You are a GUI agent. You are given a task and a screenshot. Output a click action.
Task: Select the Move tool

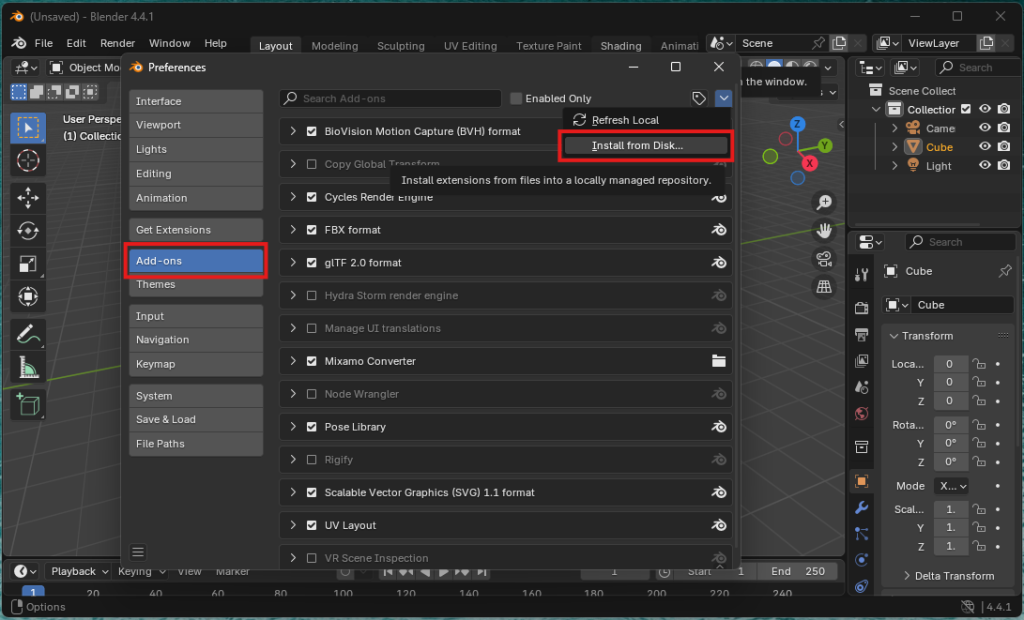coord(27,198)
